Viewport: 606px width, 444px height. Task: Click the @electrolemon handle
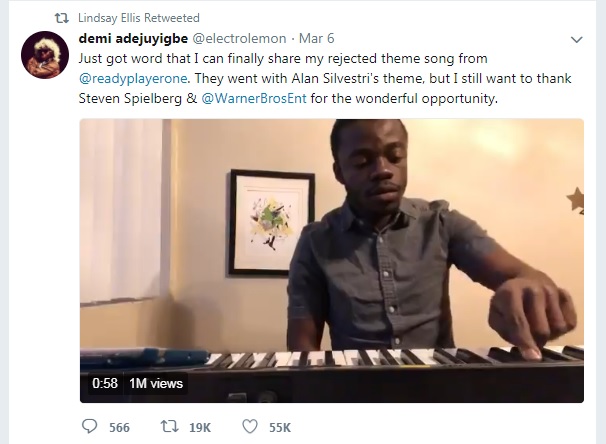(x=239, y=38)
